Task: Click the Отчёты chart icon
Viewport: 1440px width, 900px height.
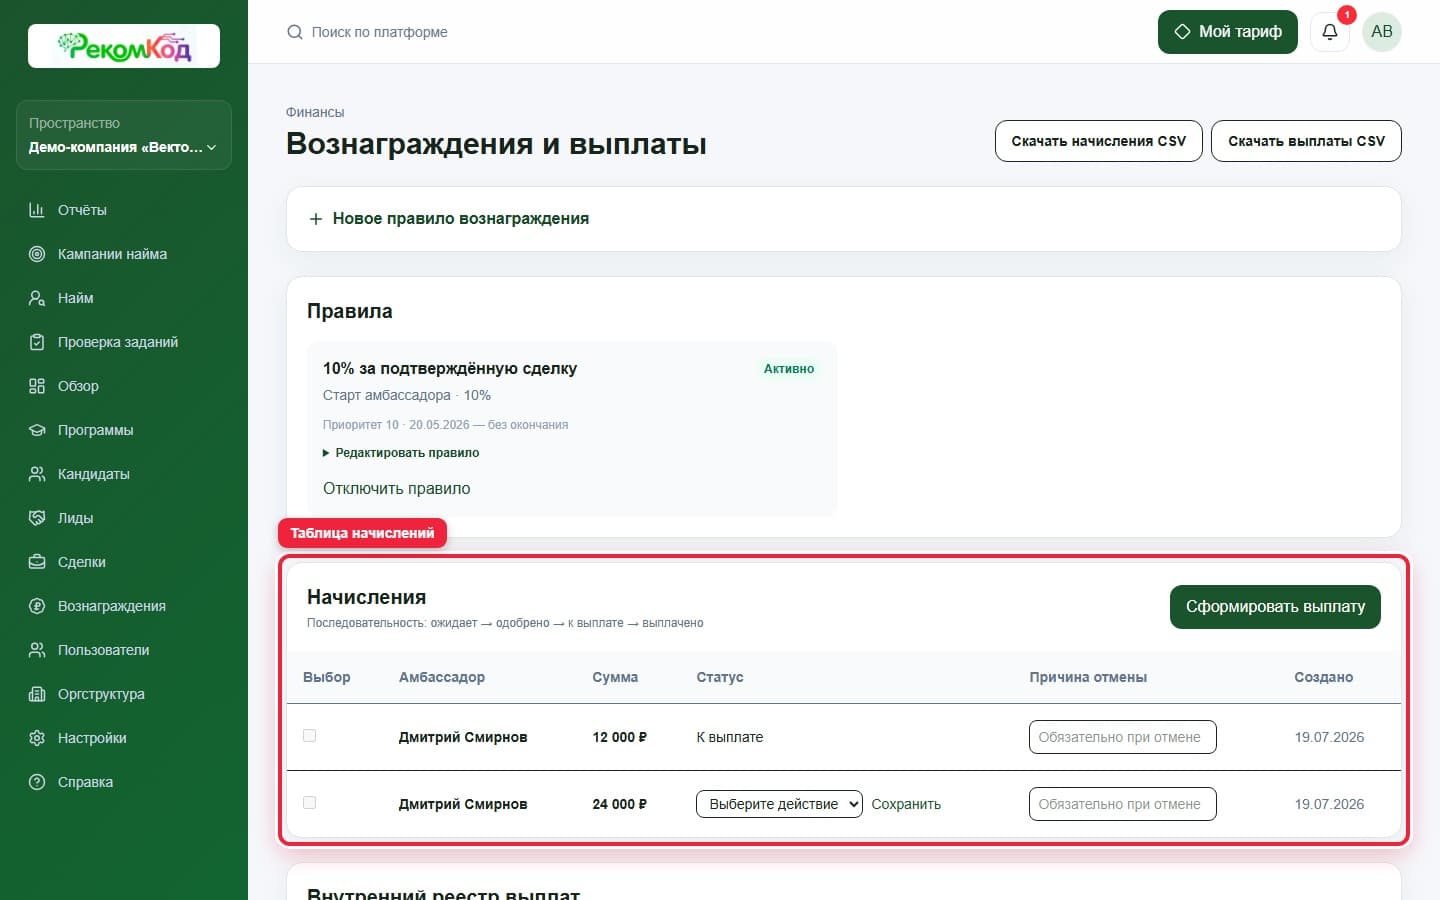Action: pos(37,210)
